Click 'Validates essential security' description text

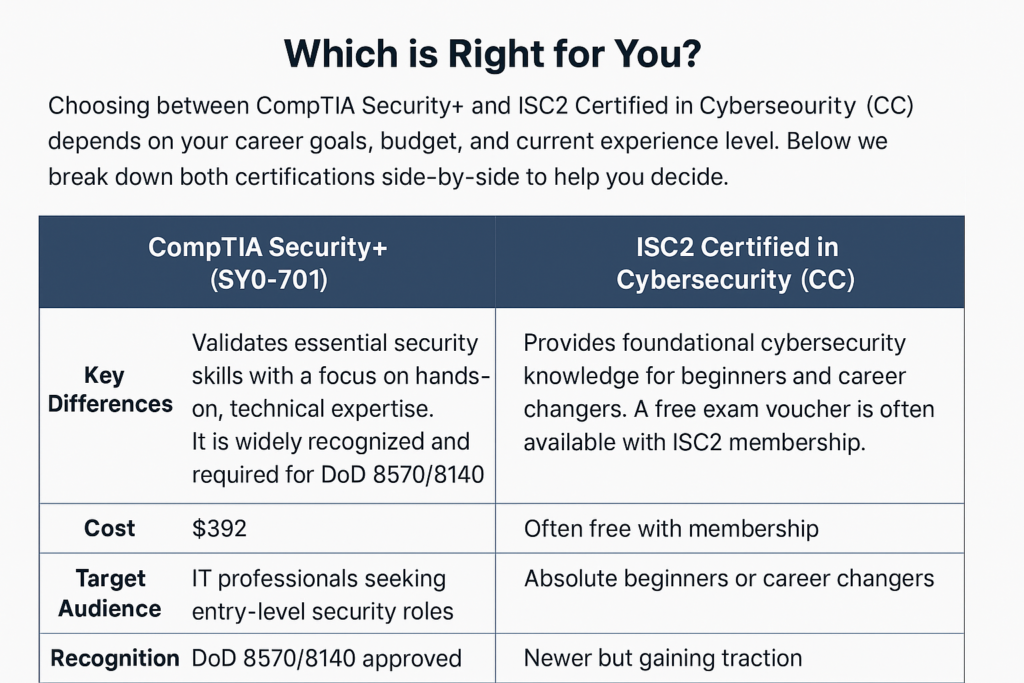(335, 343)
